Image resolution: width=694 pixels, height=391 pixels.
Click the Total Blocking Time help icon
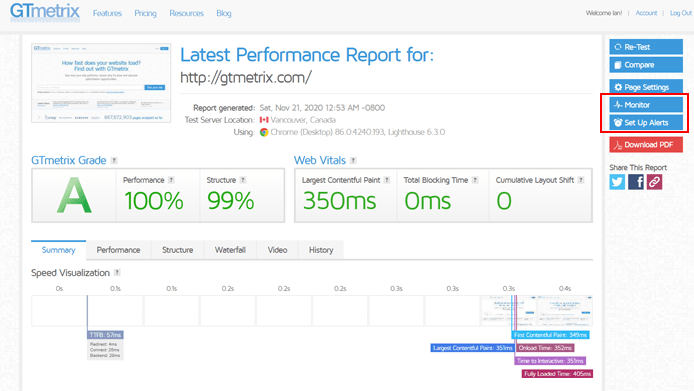(475, 180)
